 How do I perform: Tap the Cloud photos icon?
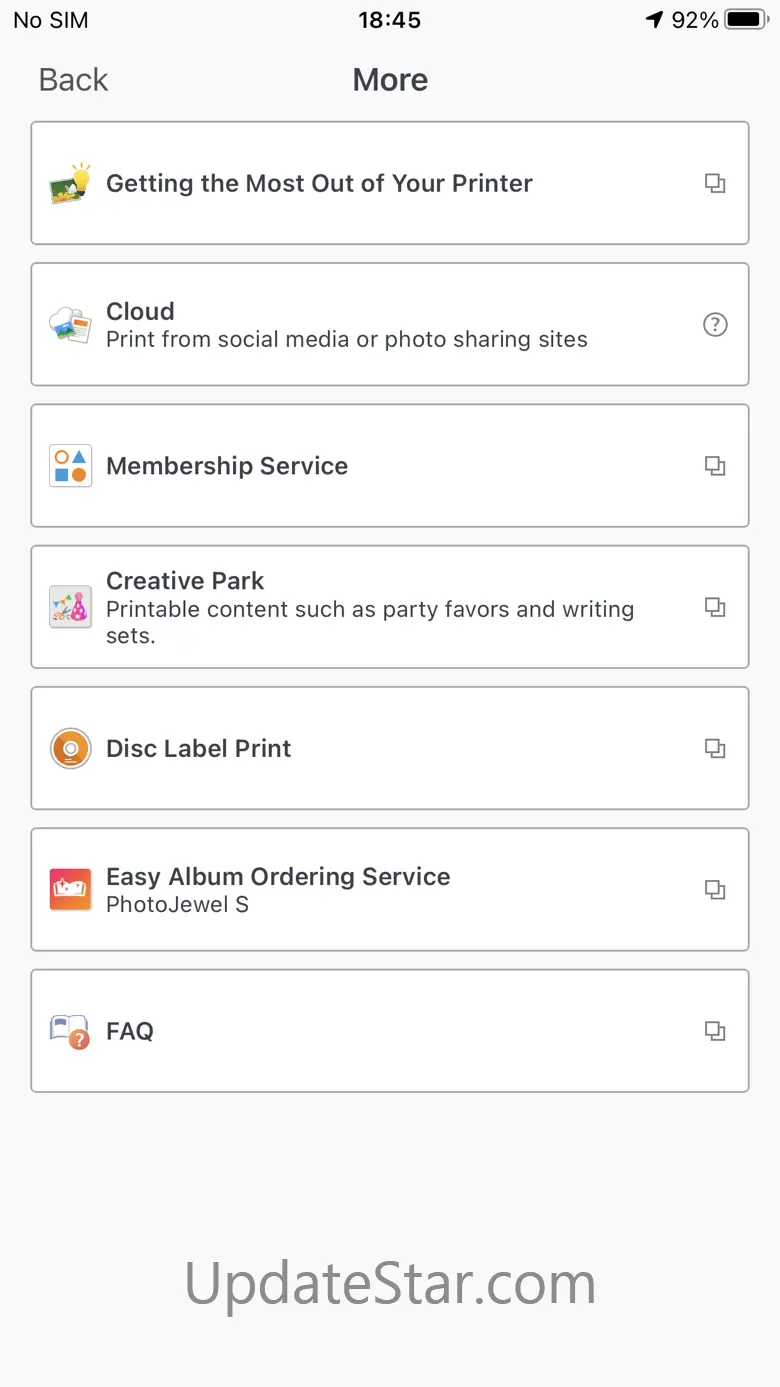tap(71, 325)
